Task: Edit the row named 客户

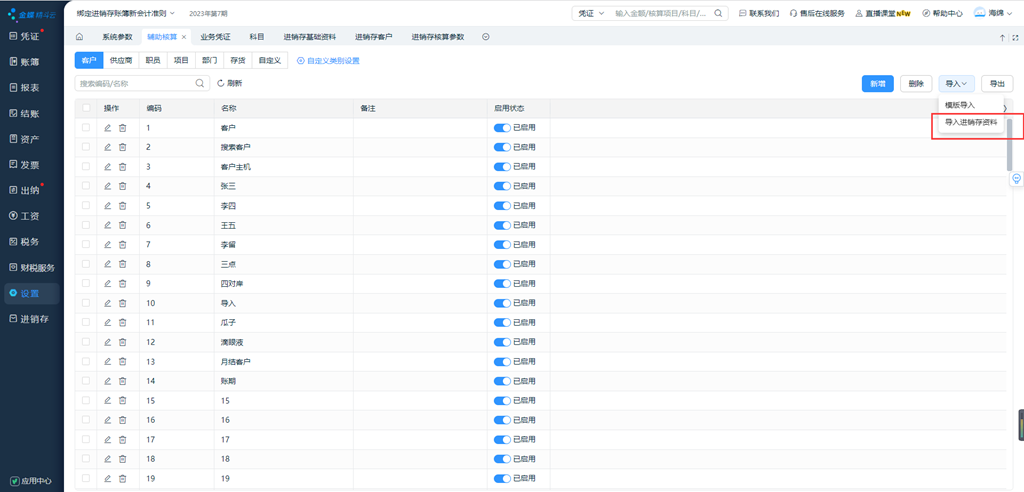Action: 108,128
